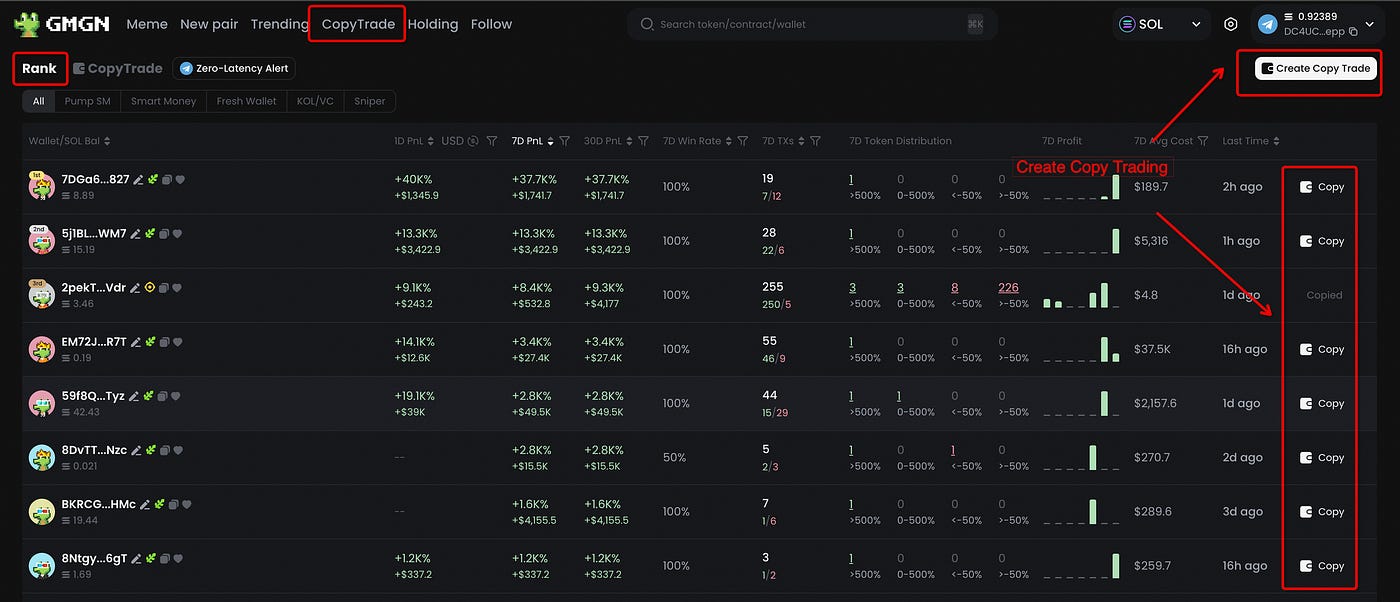Open Follow in top navigation
Image resolution: width=1400 pixels, height=602 pixels.
click(491, 24)
